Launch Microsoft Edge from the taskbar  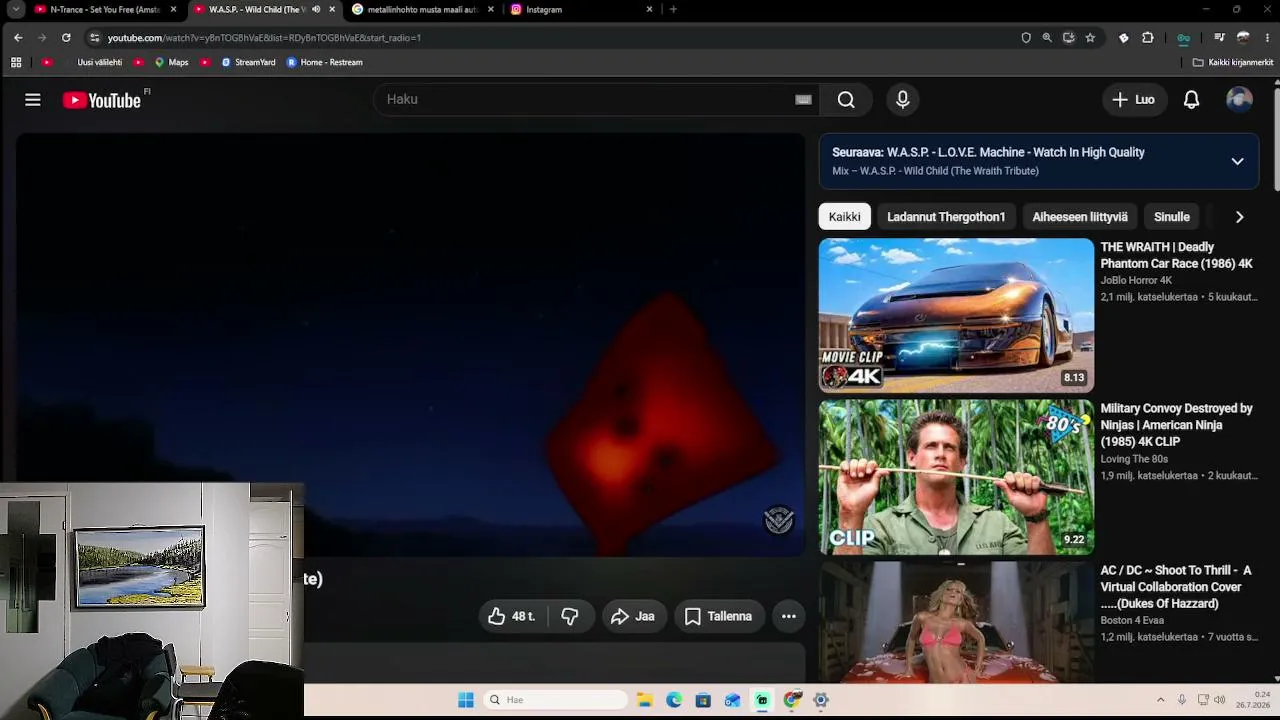tap(674, 700)
